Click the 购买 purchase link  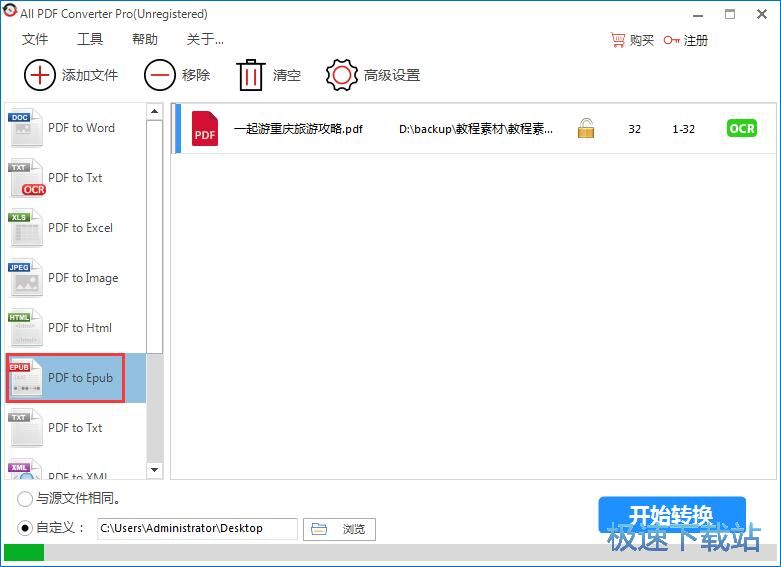[642, 40]
